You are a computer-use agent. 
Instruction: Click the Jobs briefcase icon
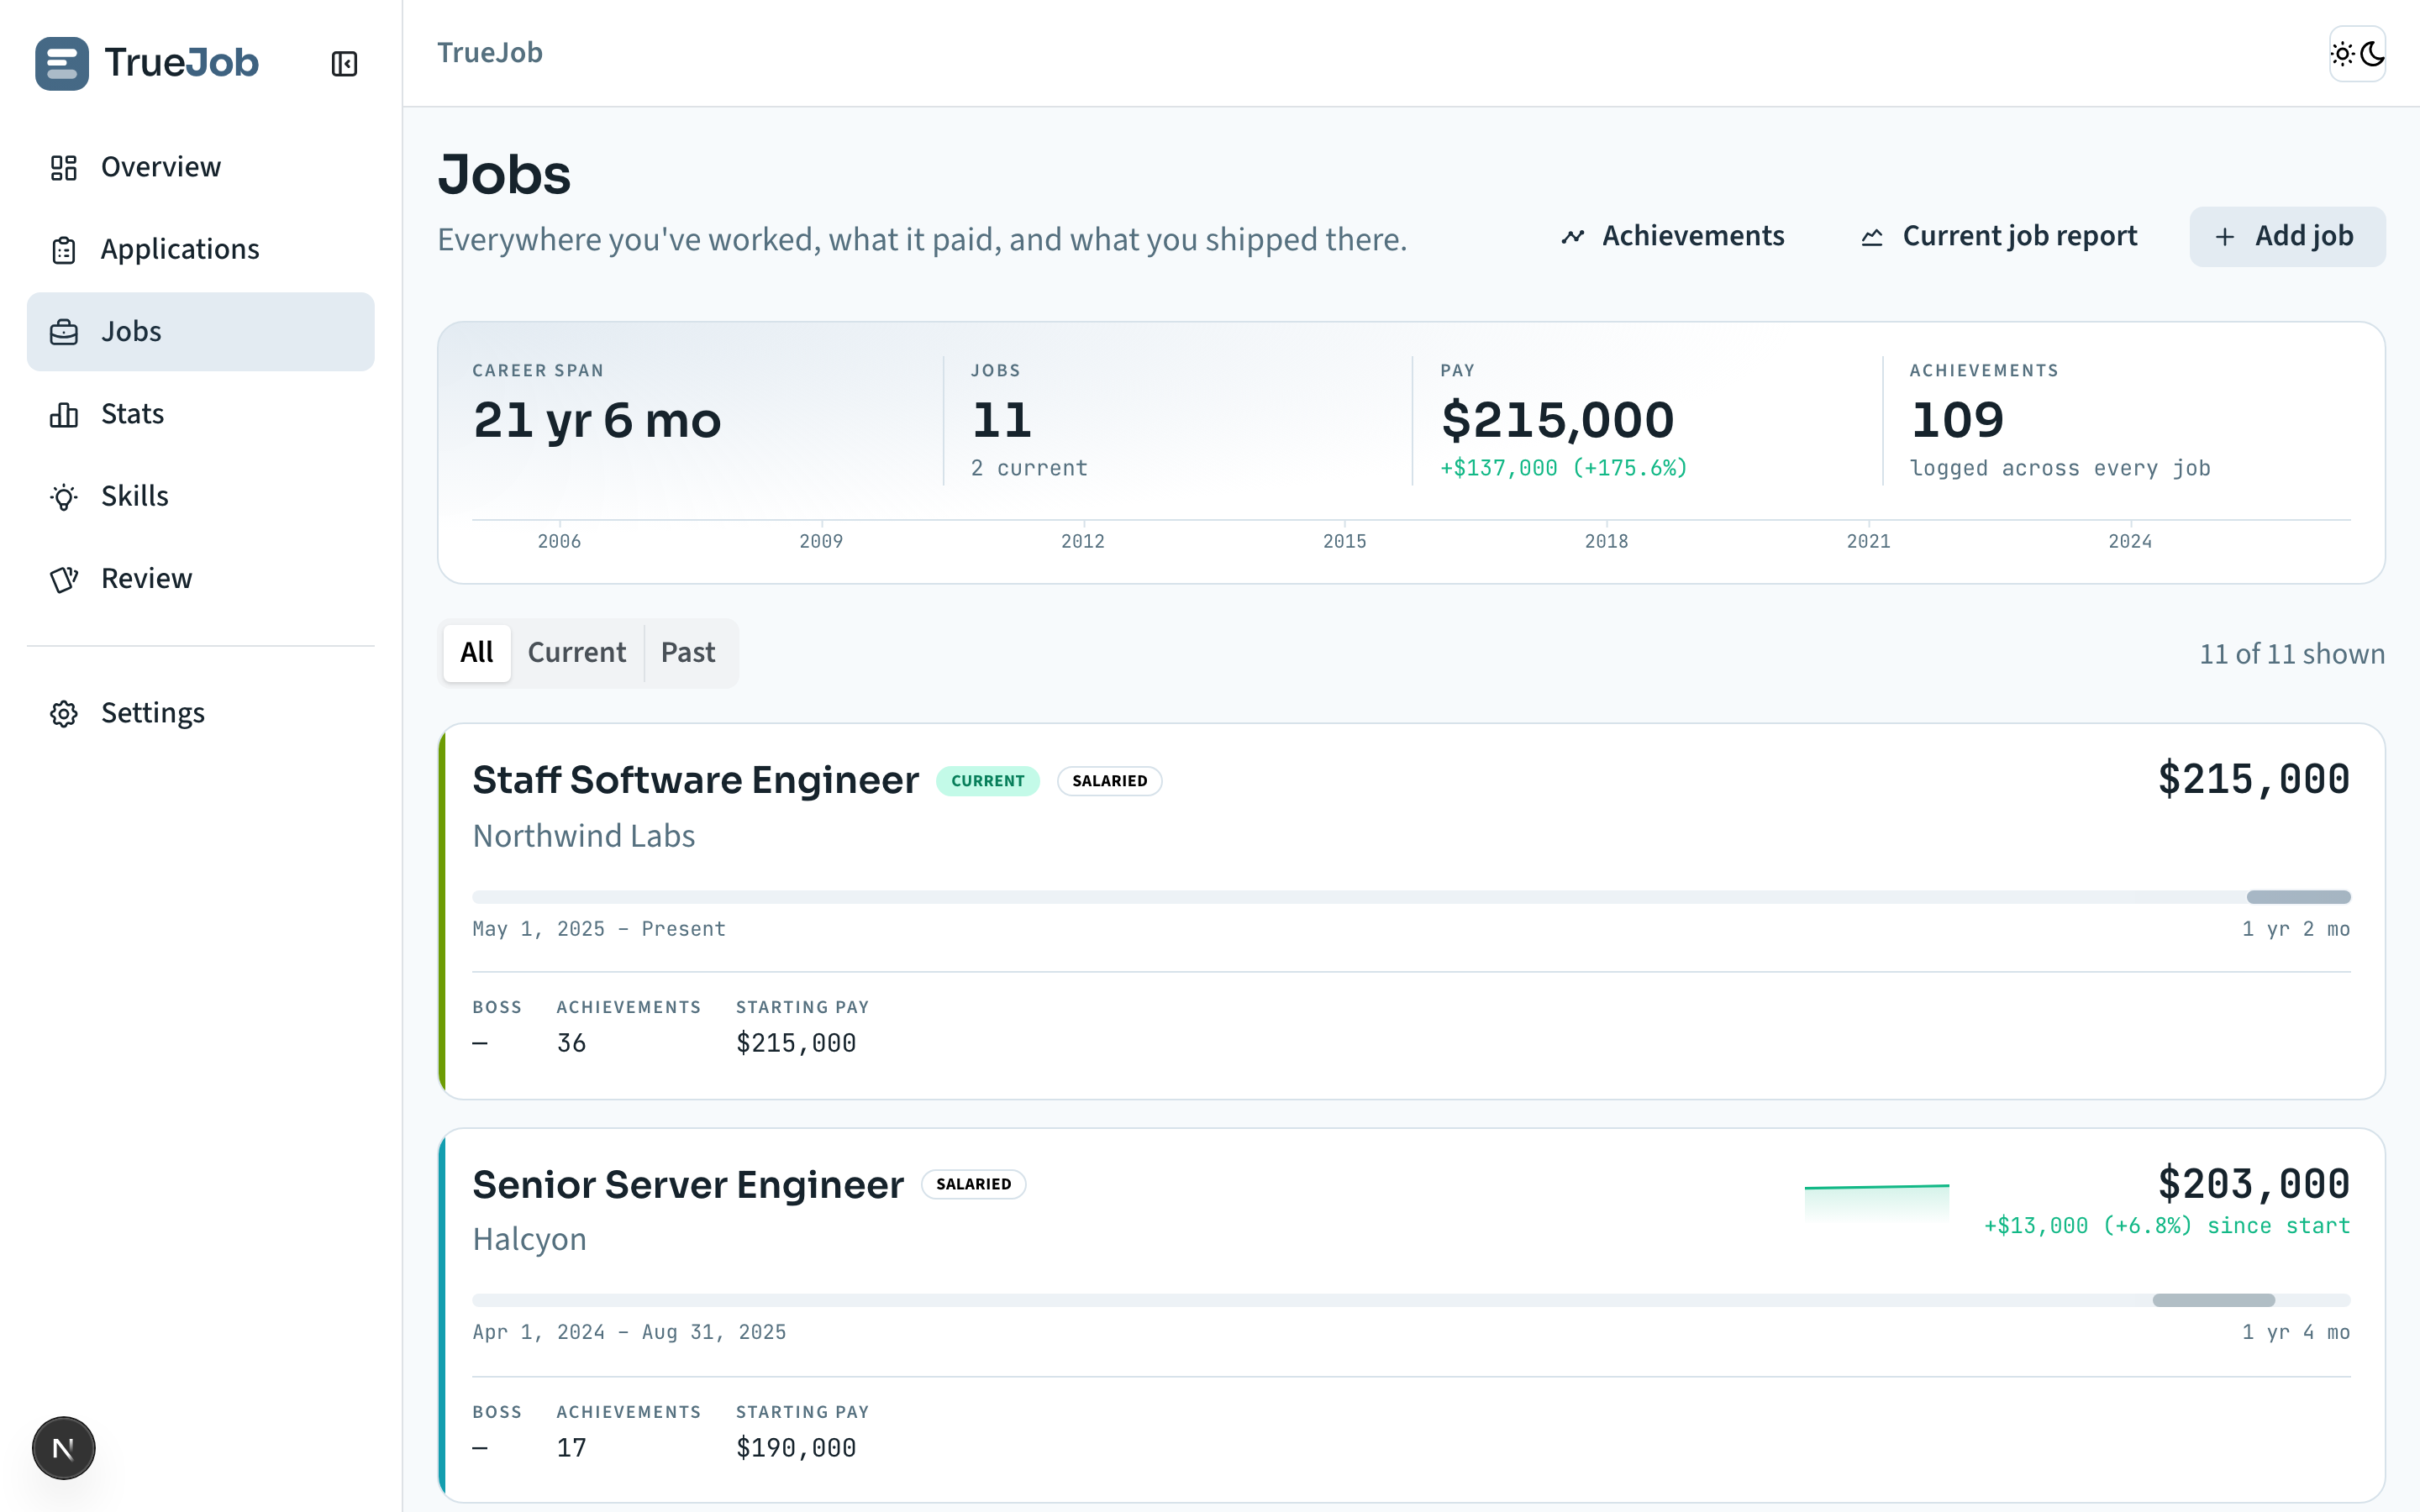pyautogui.click(x=64, y=332)
